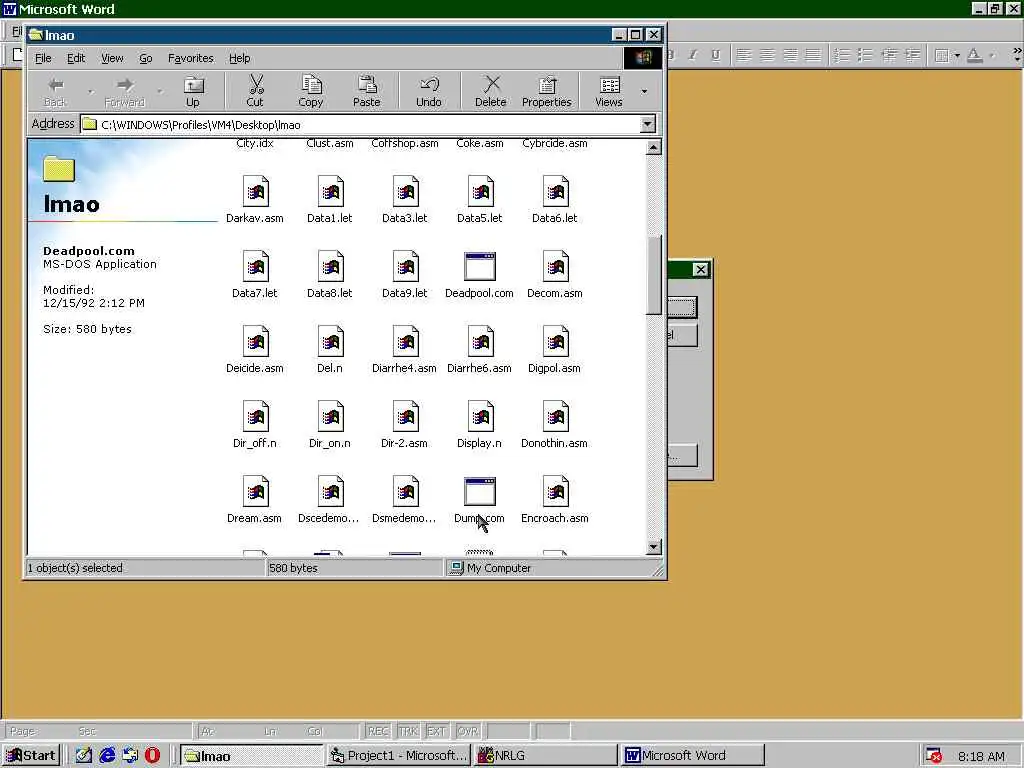
Task: Expand the Views button dropdown arrow
Action: click(644, 91)
